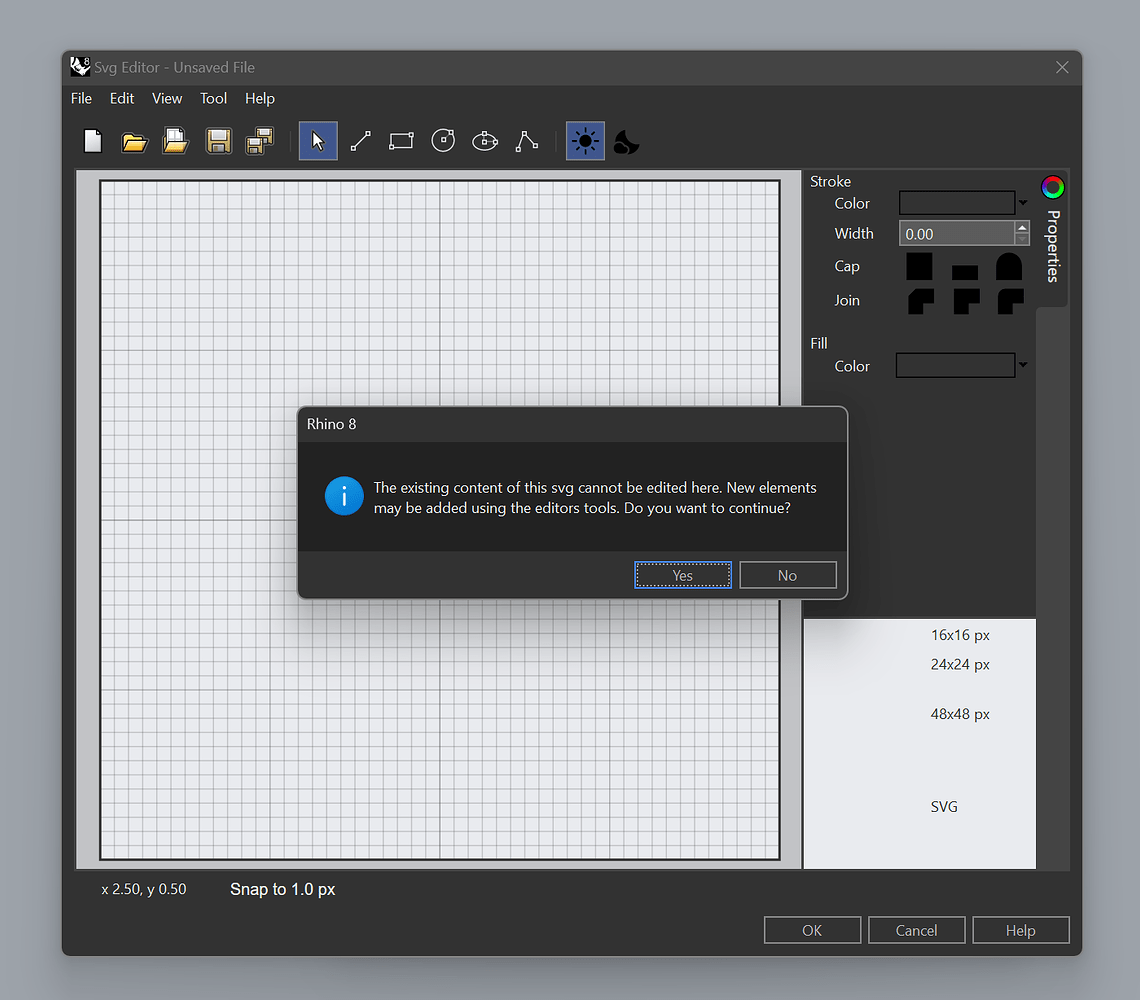Switch canvas to dark mode
The image size is (1140, 1000).
click(626, 141)
